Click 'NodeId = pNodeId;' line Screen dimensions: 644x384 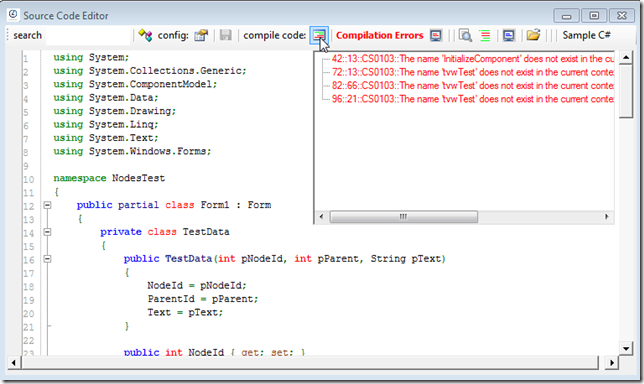pyautogui.click(x=197, y=285)
